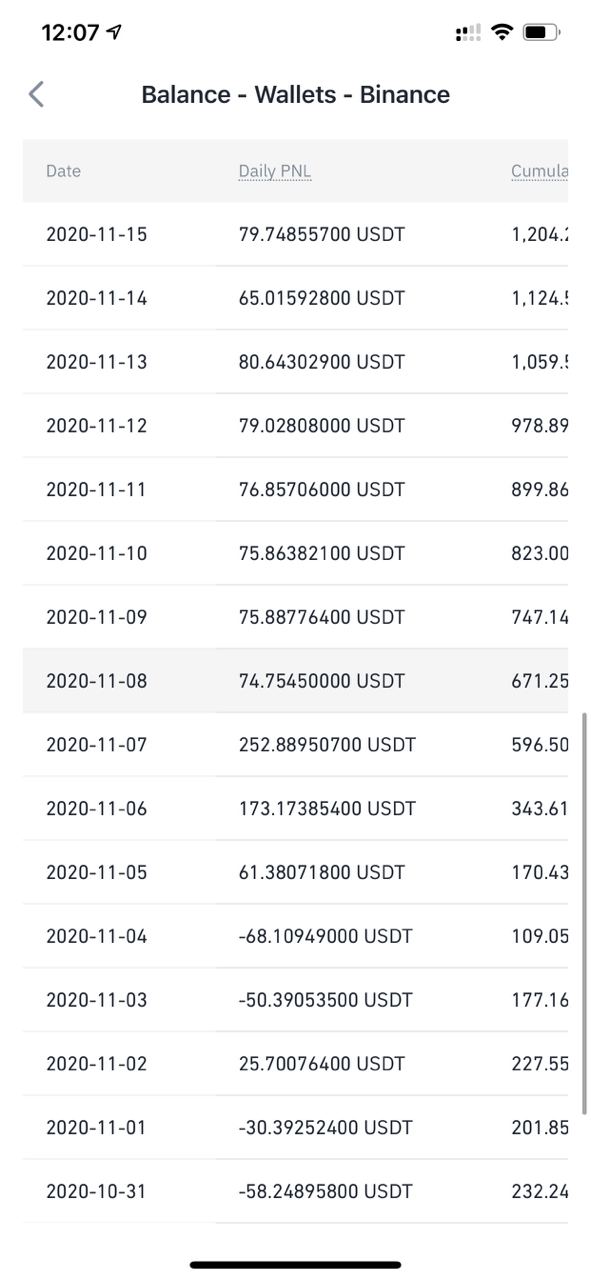This screenshot has width=591, height=1280.
Task: Select the highlighted 2020-11-08 row
Action: (295, 681)
